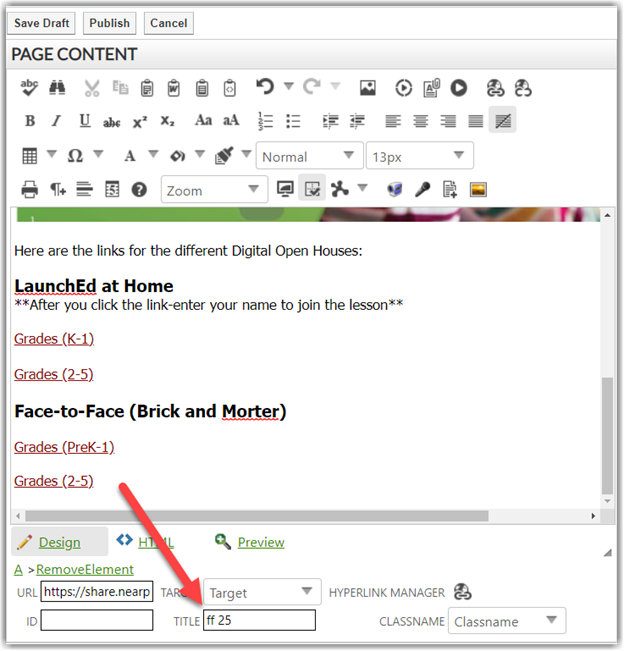Click the Insert Table grid icon
This screenshot has width=624, height=651.
29,156
